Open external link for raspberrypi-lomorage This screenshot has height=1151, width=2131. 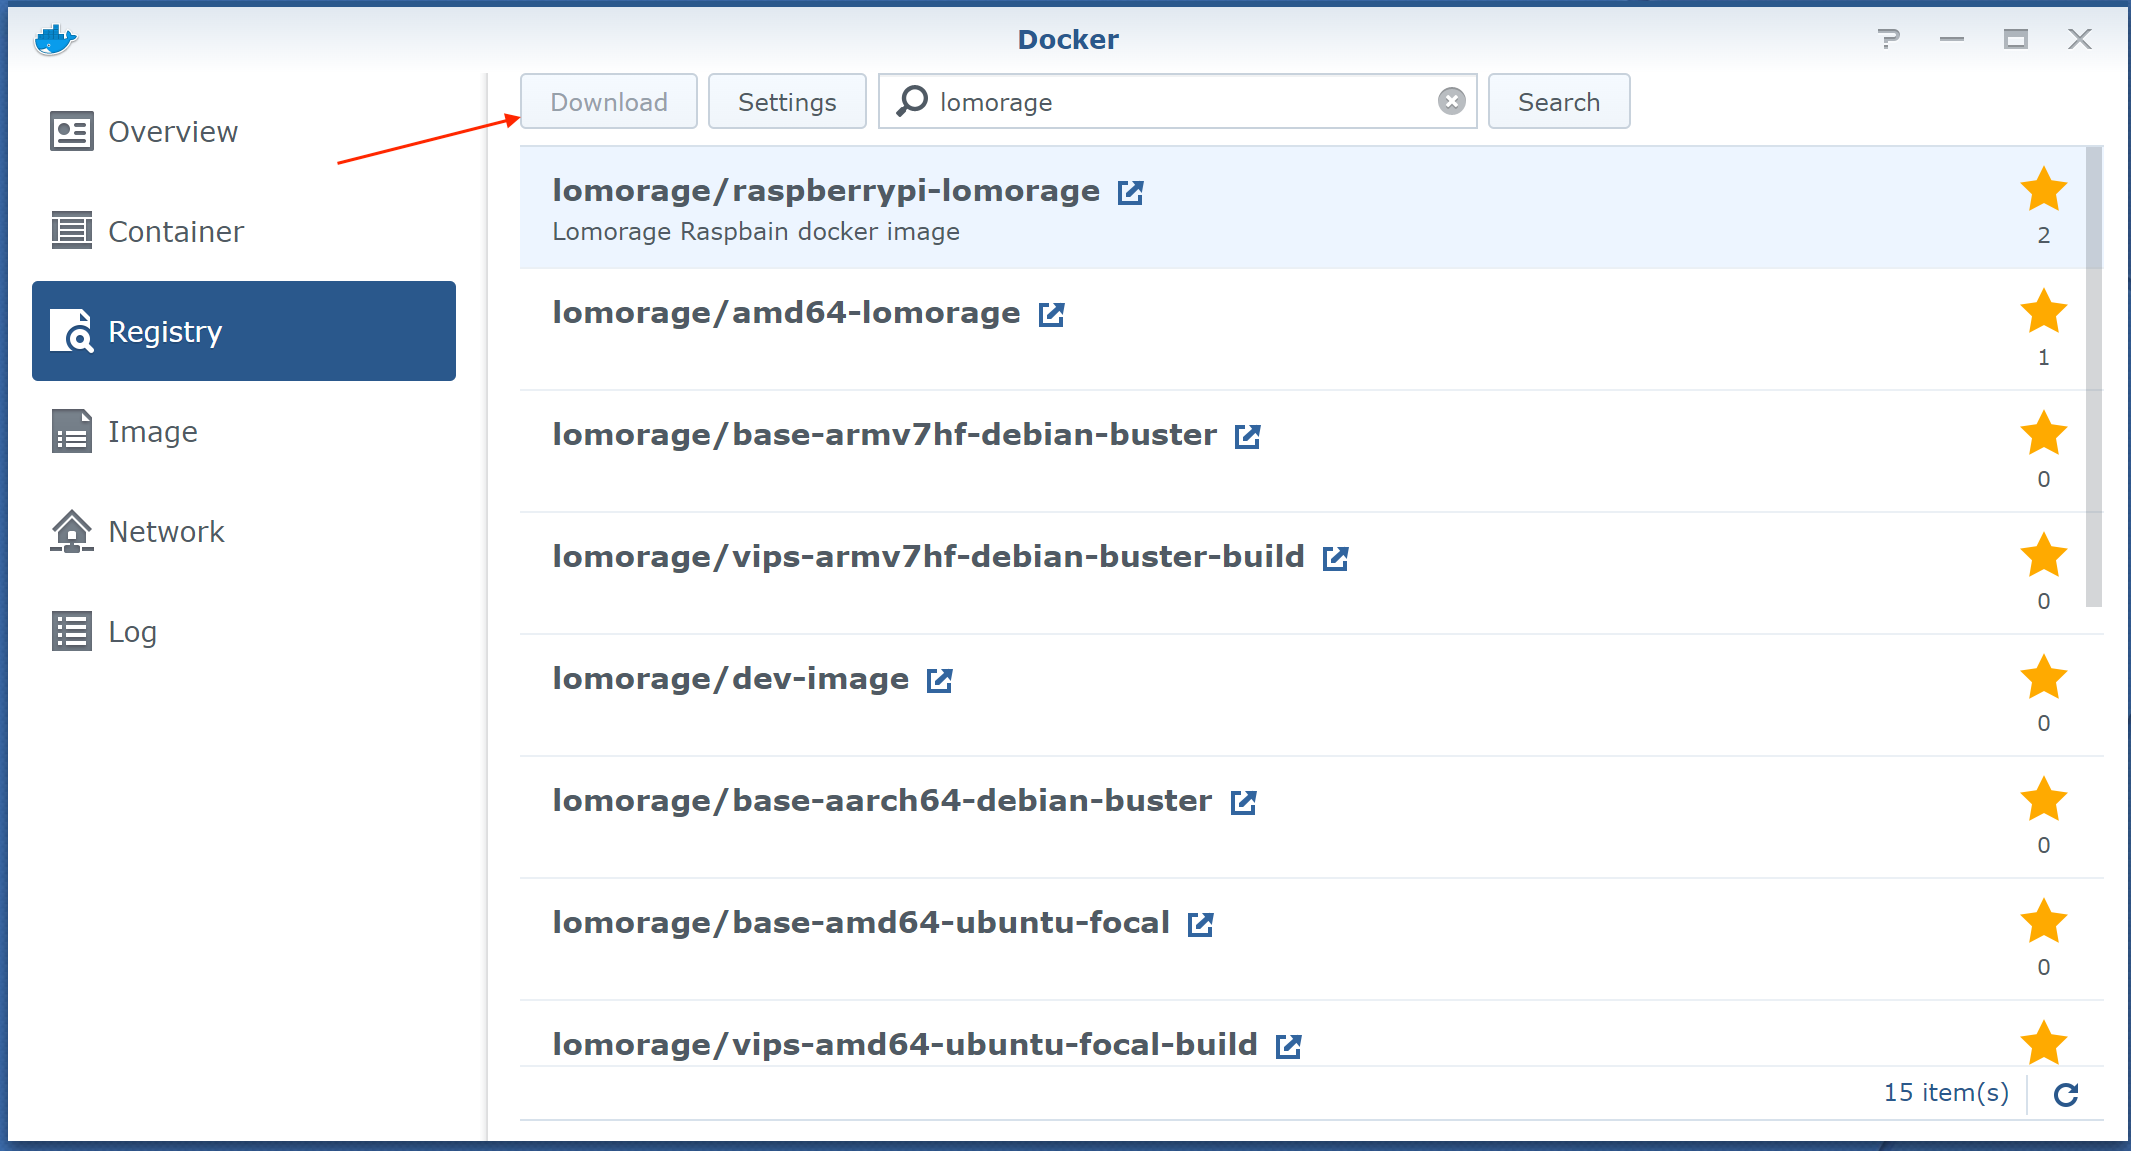[1131, 192]
